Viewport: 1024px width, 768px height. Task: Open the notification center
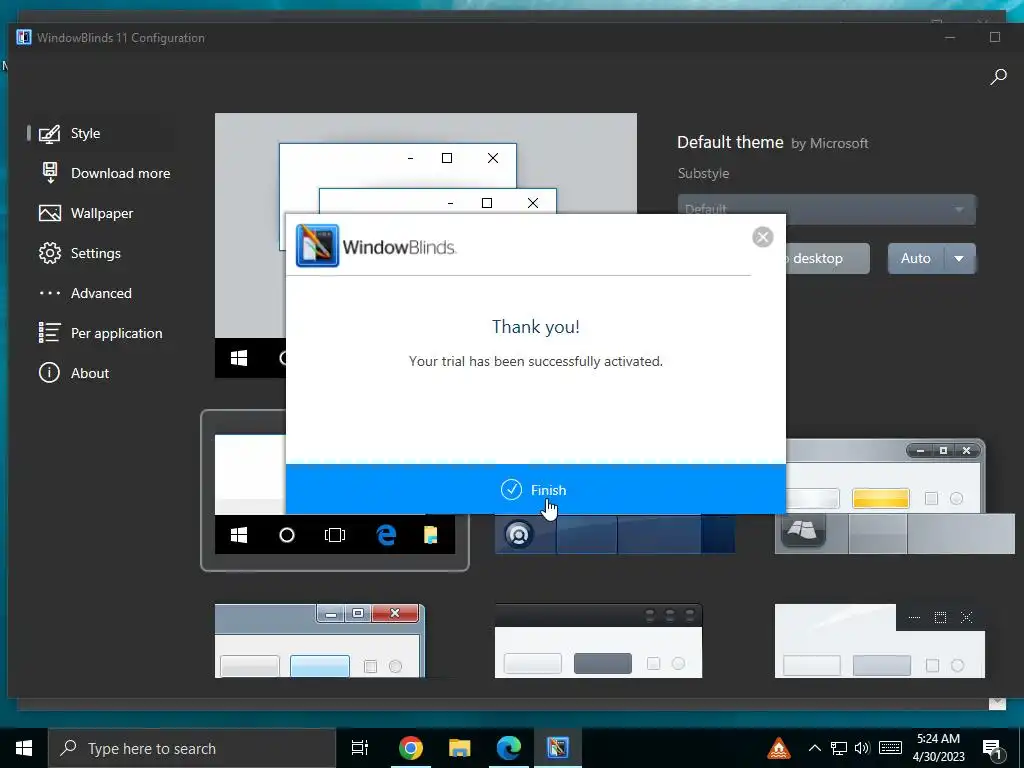click(x=992, y=748)
